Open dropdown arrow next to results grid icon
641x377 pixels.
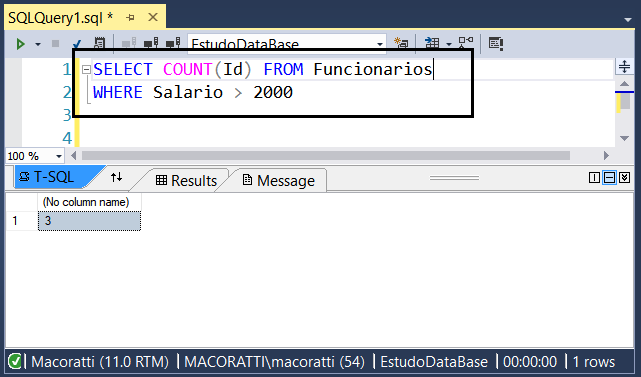tap(449, 44)
